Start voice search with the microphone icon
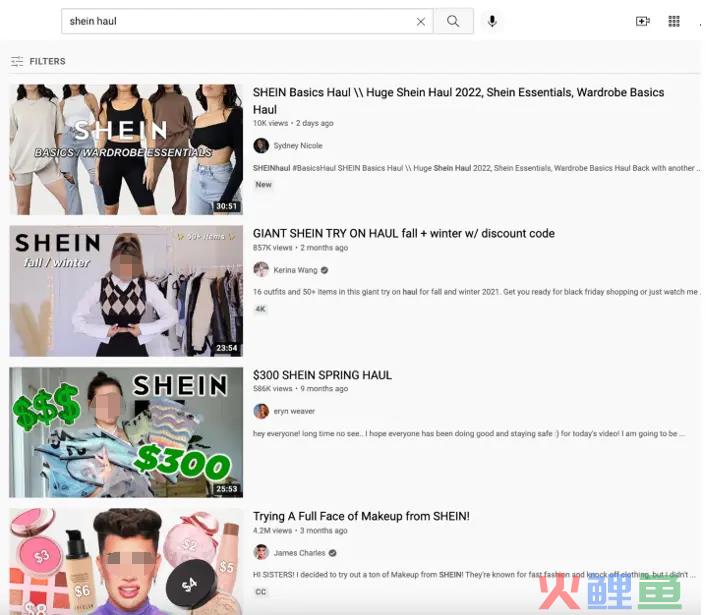 [x=492, y=21]
